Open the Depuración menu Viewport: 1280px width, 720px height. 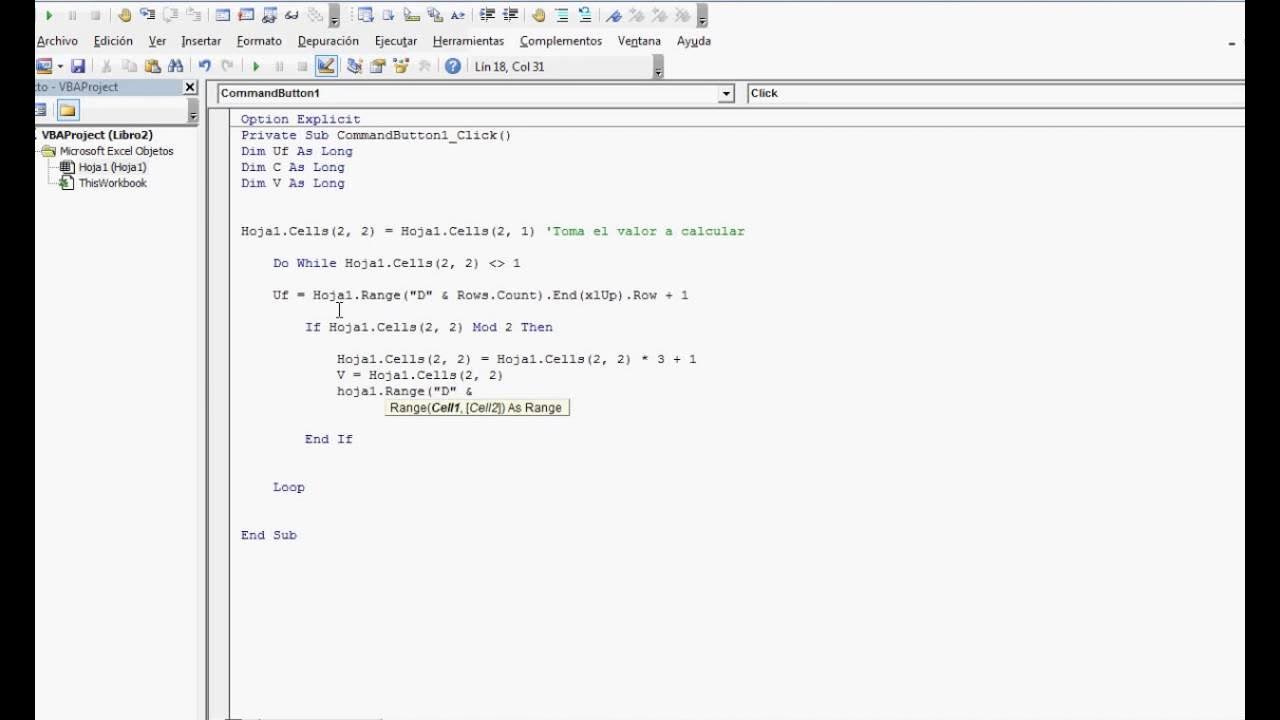328,41
